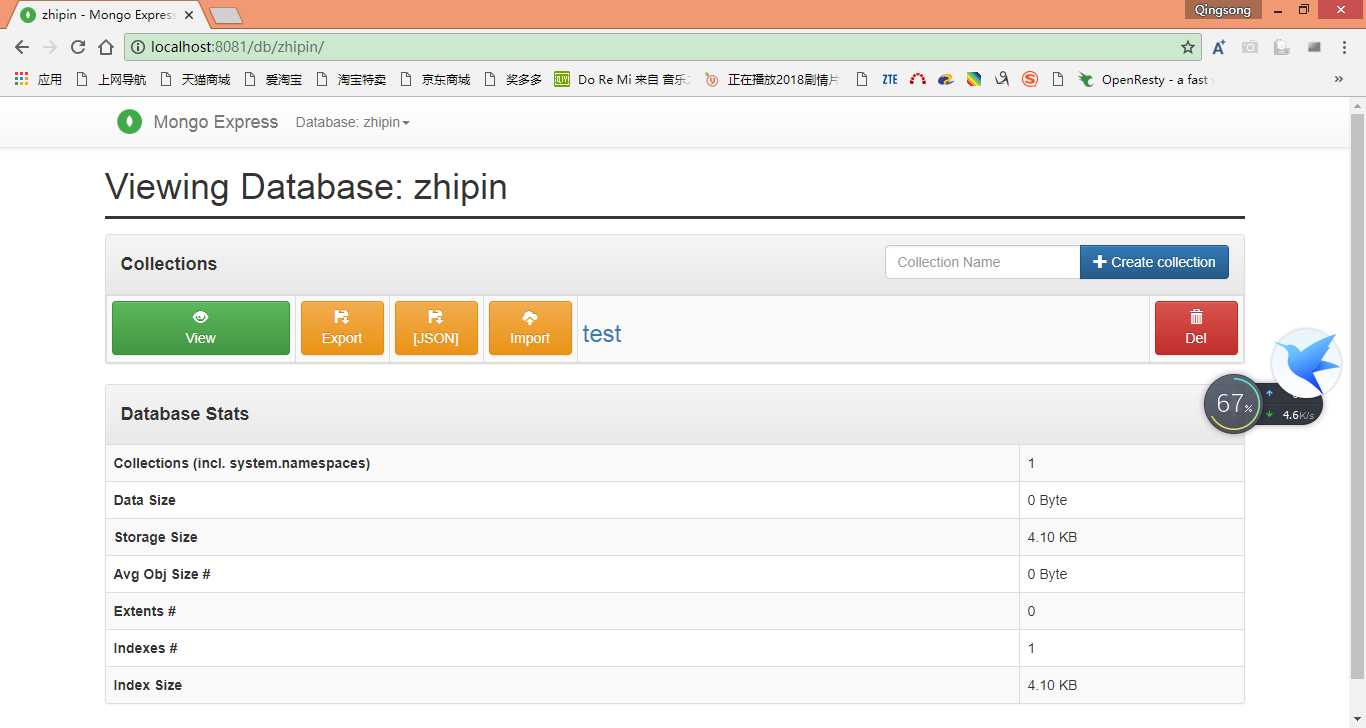Delete the test collection with Del

coord(1196,328)
